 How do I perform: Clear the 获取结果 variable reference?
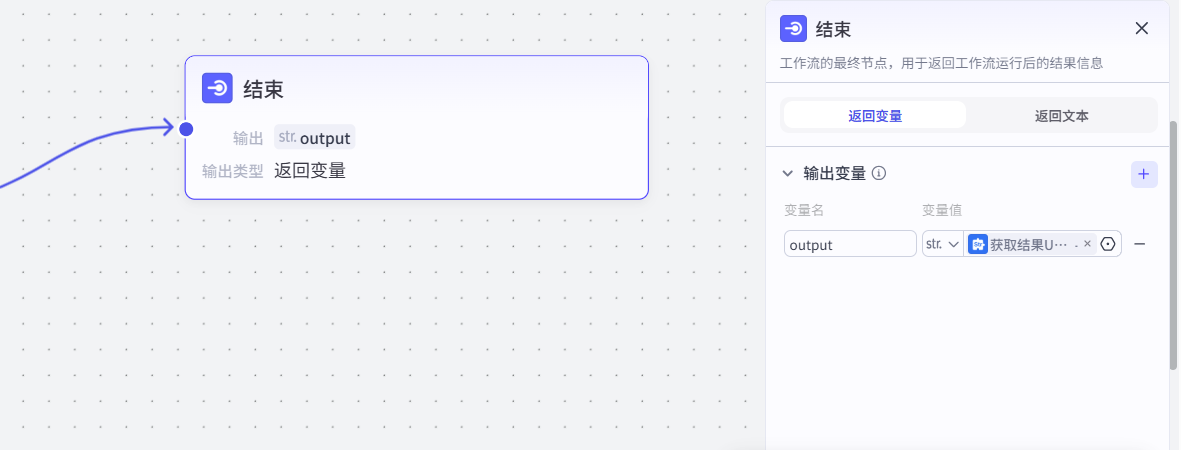[1087, 244]
